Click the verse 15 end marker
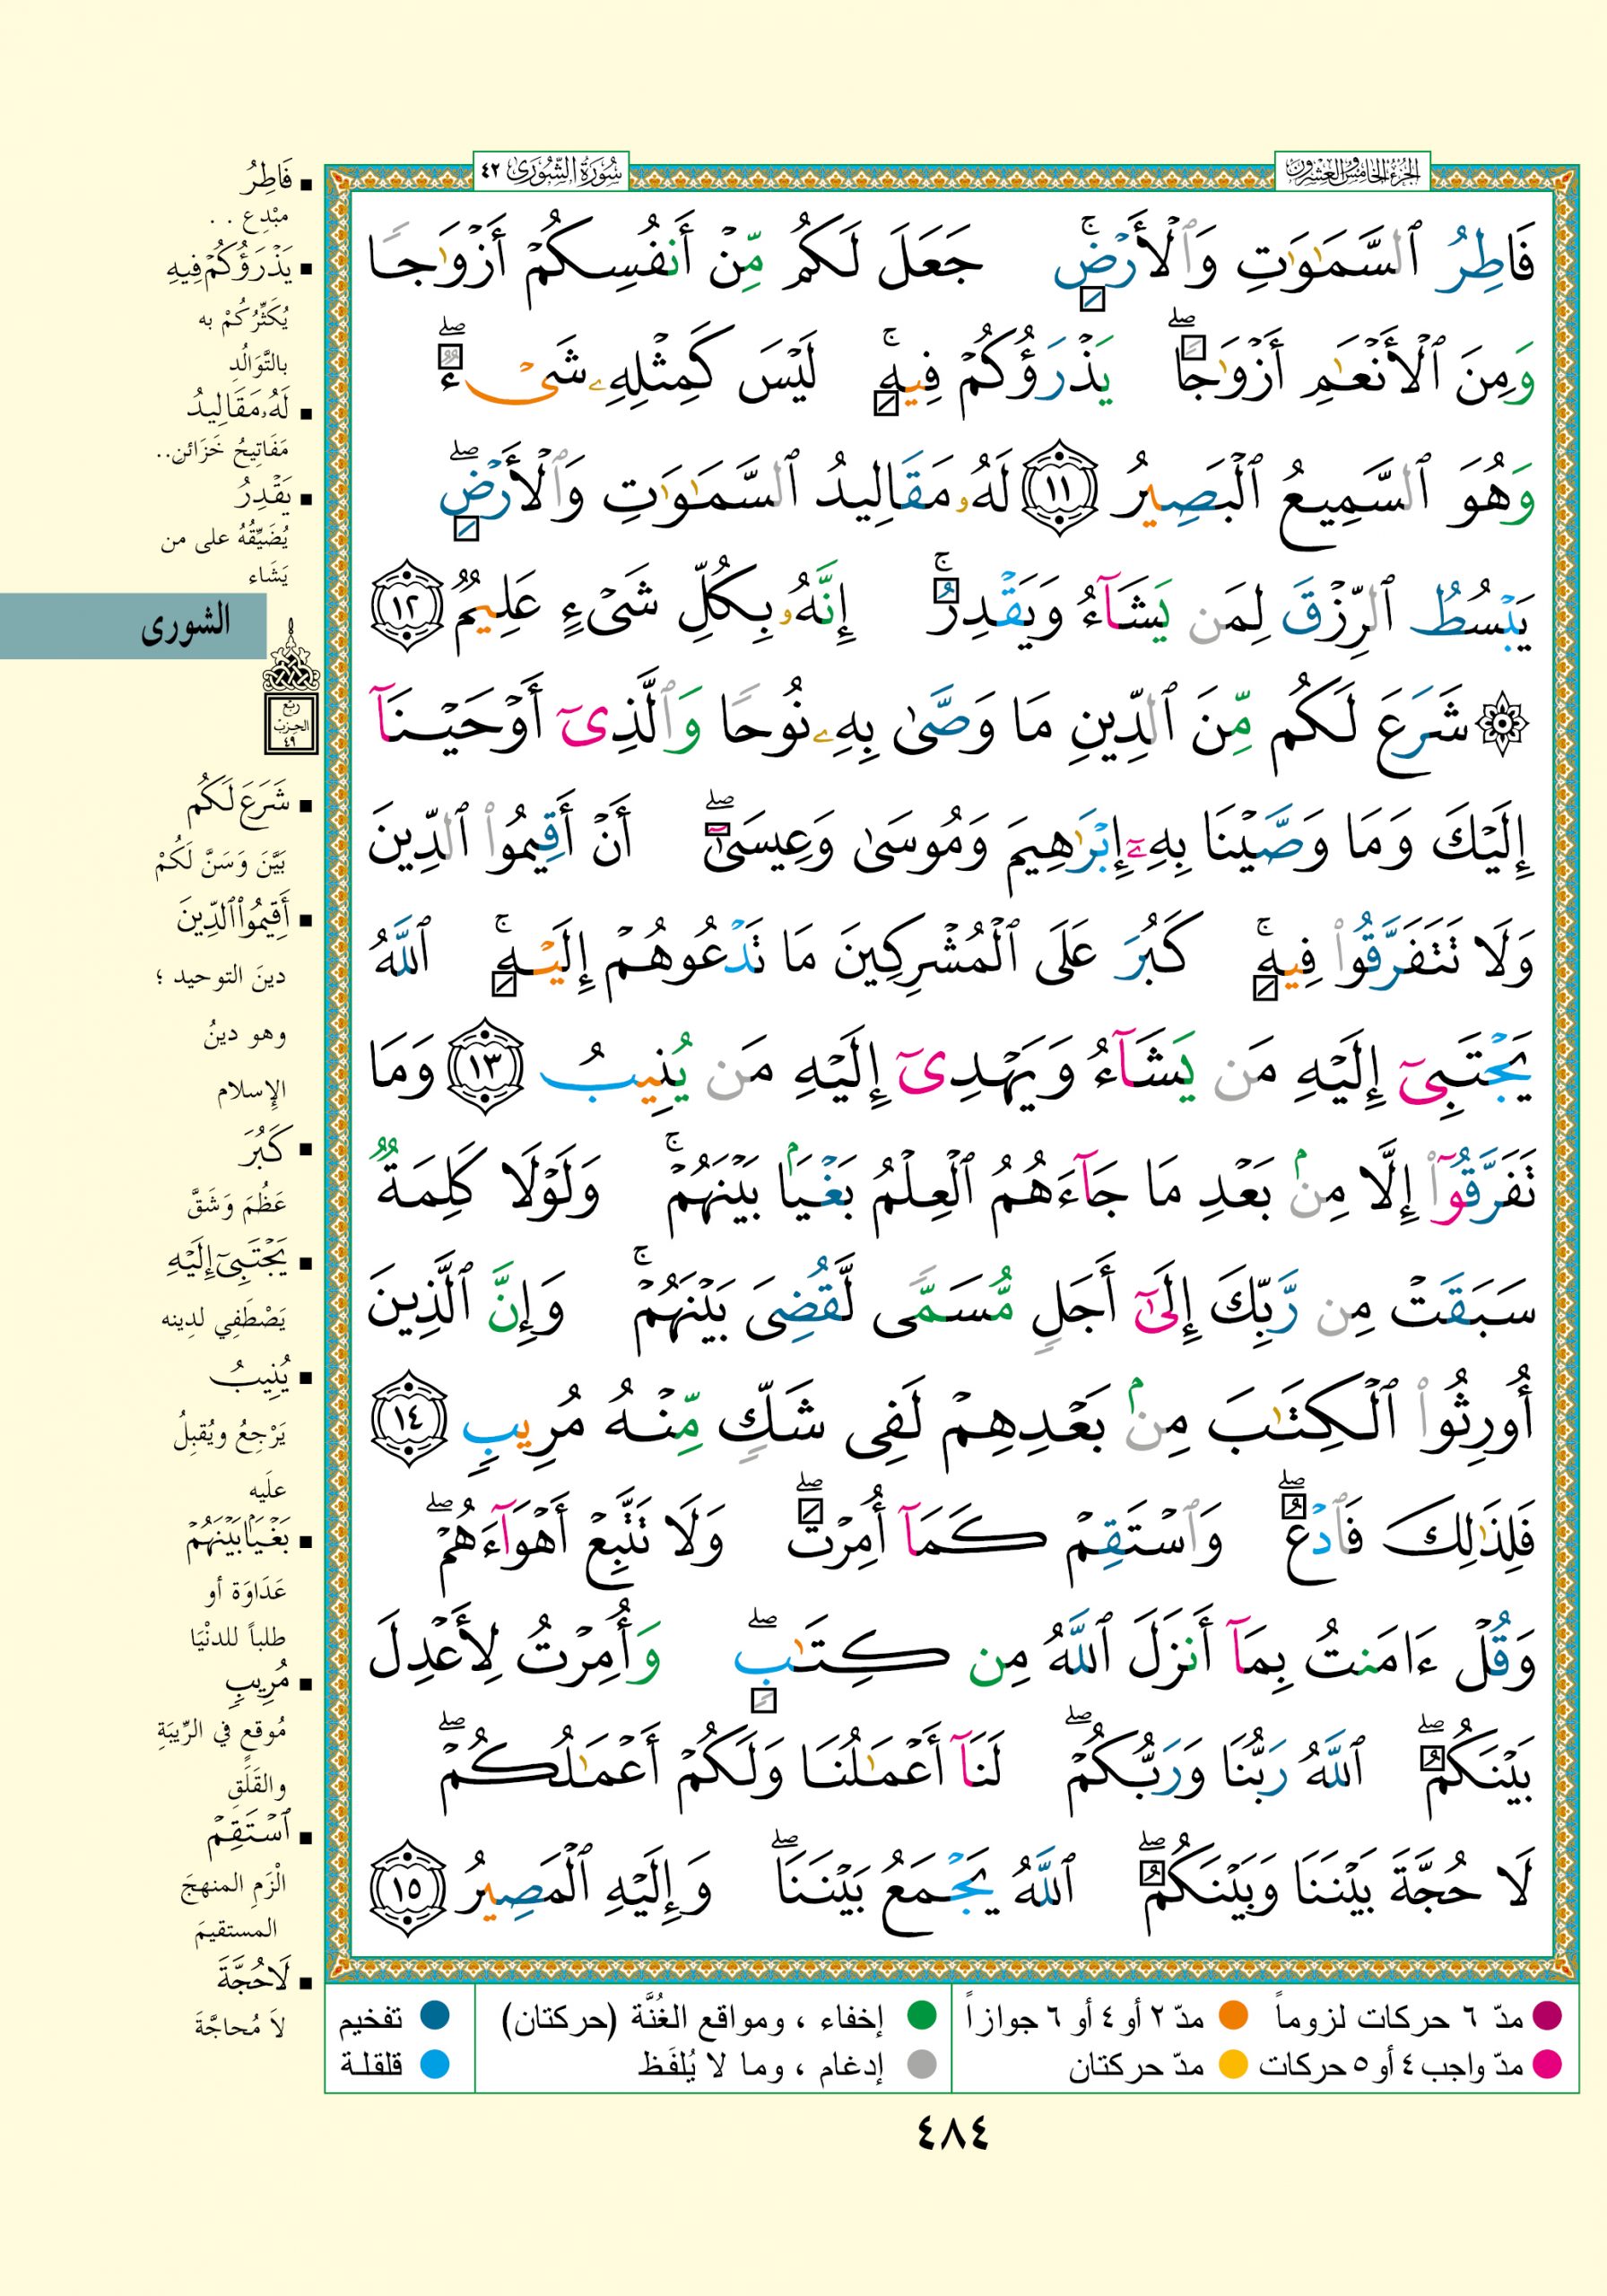This screenshot has width=1607, height=2296. coord(406,1885)
